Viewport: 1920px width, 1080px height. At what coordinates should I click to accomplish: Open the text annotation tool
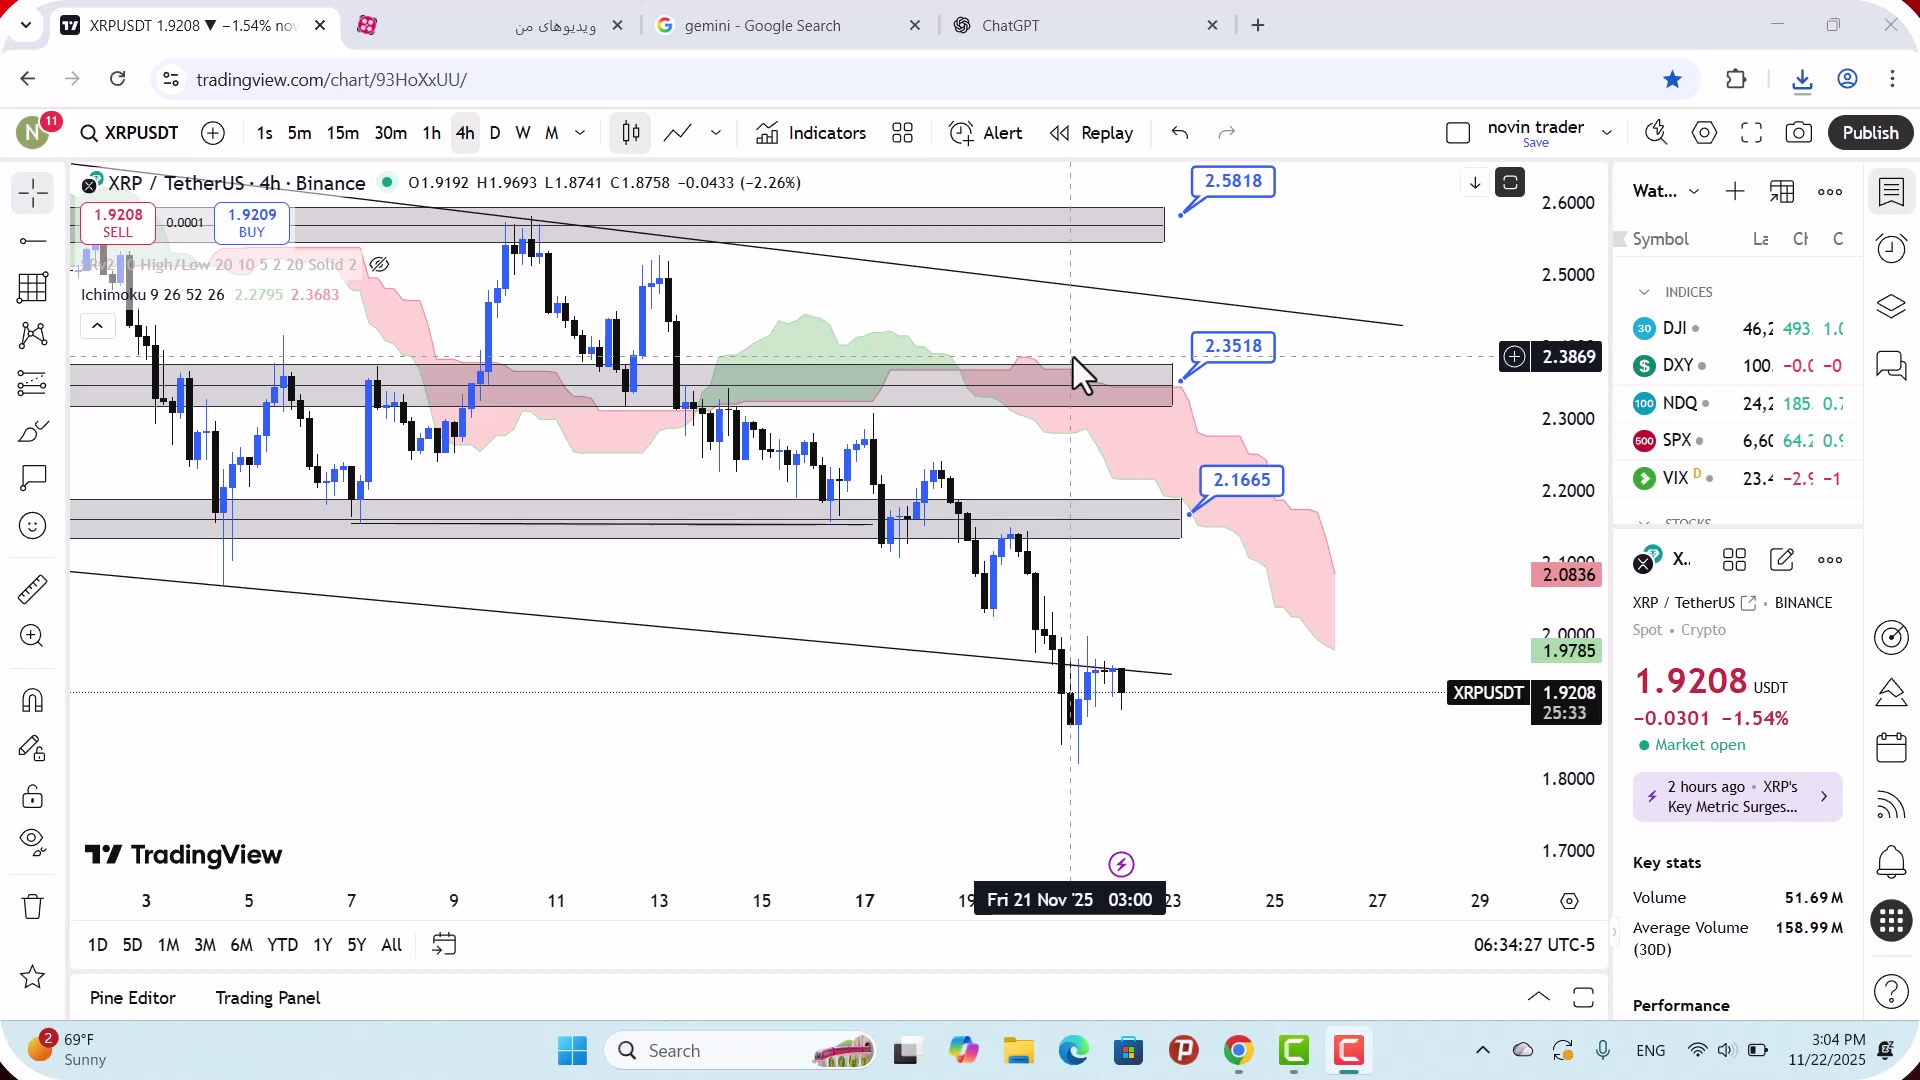[x=33, y=478]
